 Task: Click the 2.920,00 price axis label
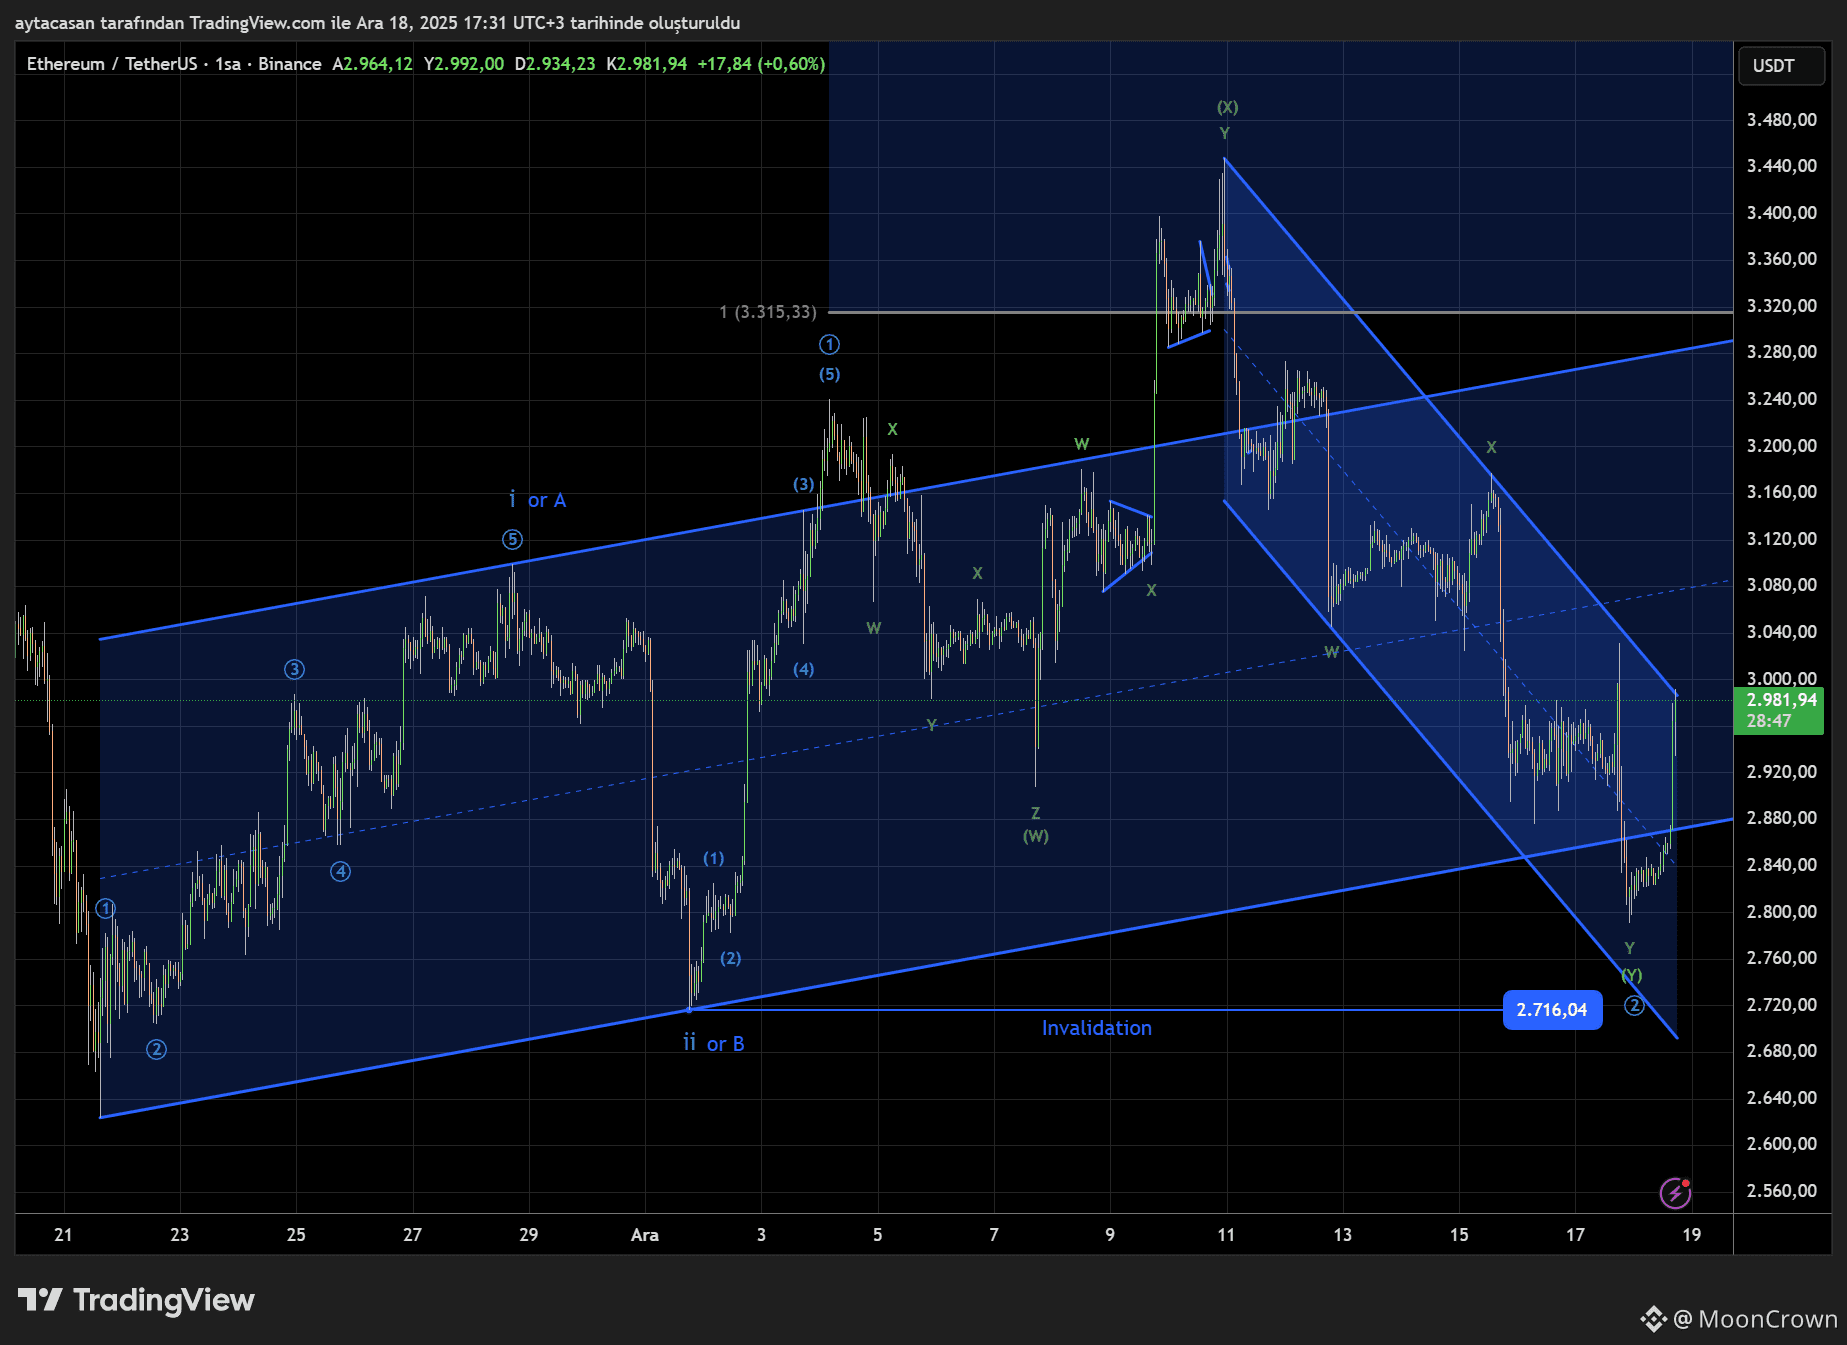point(1782,772)
